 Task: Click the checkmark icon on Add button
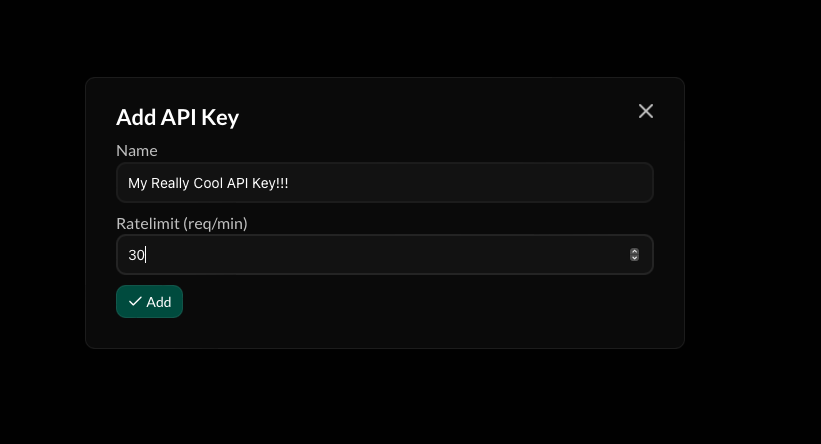click(x=135, y=302)
